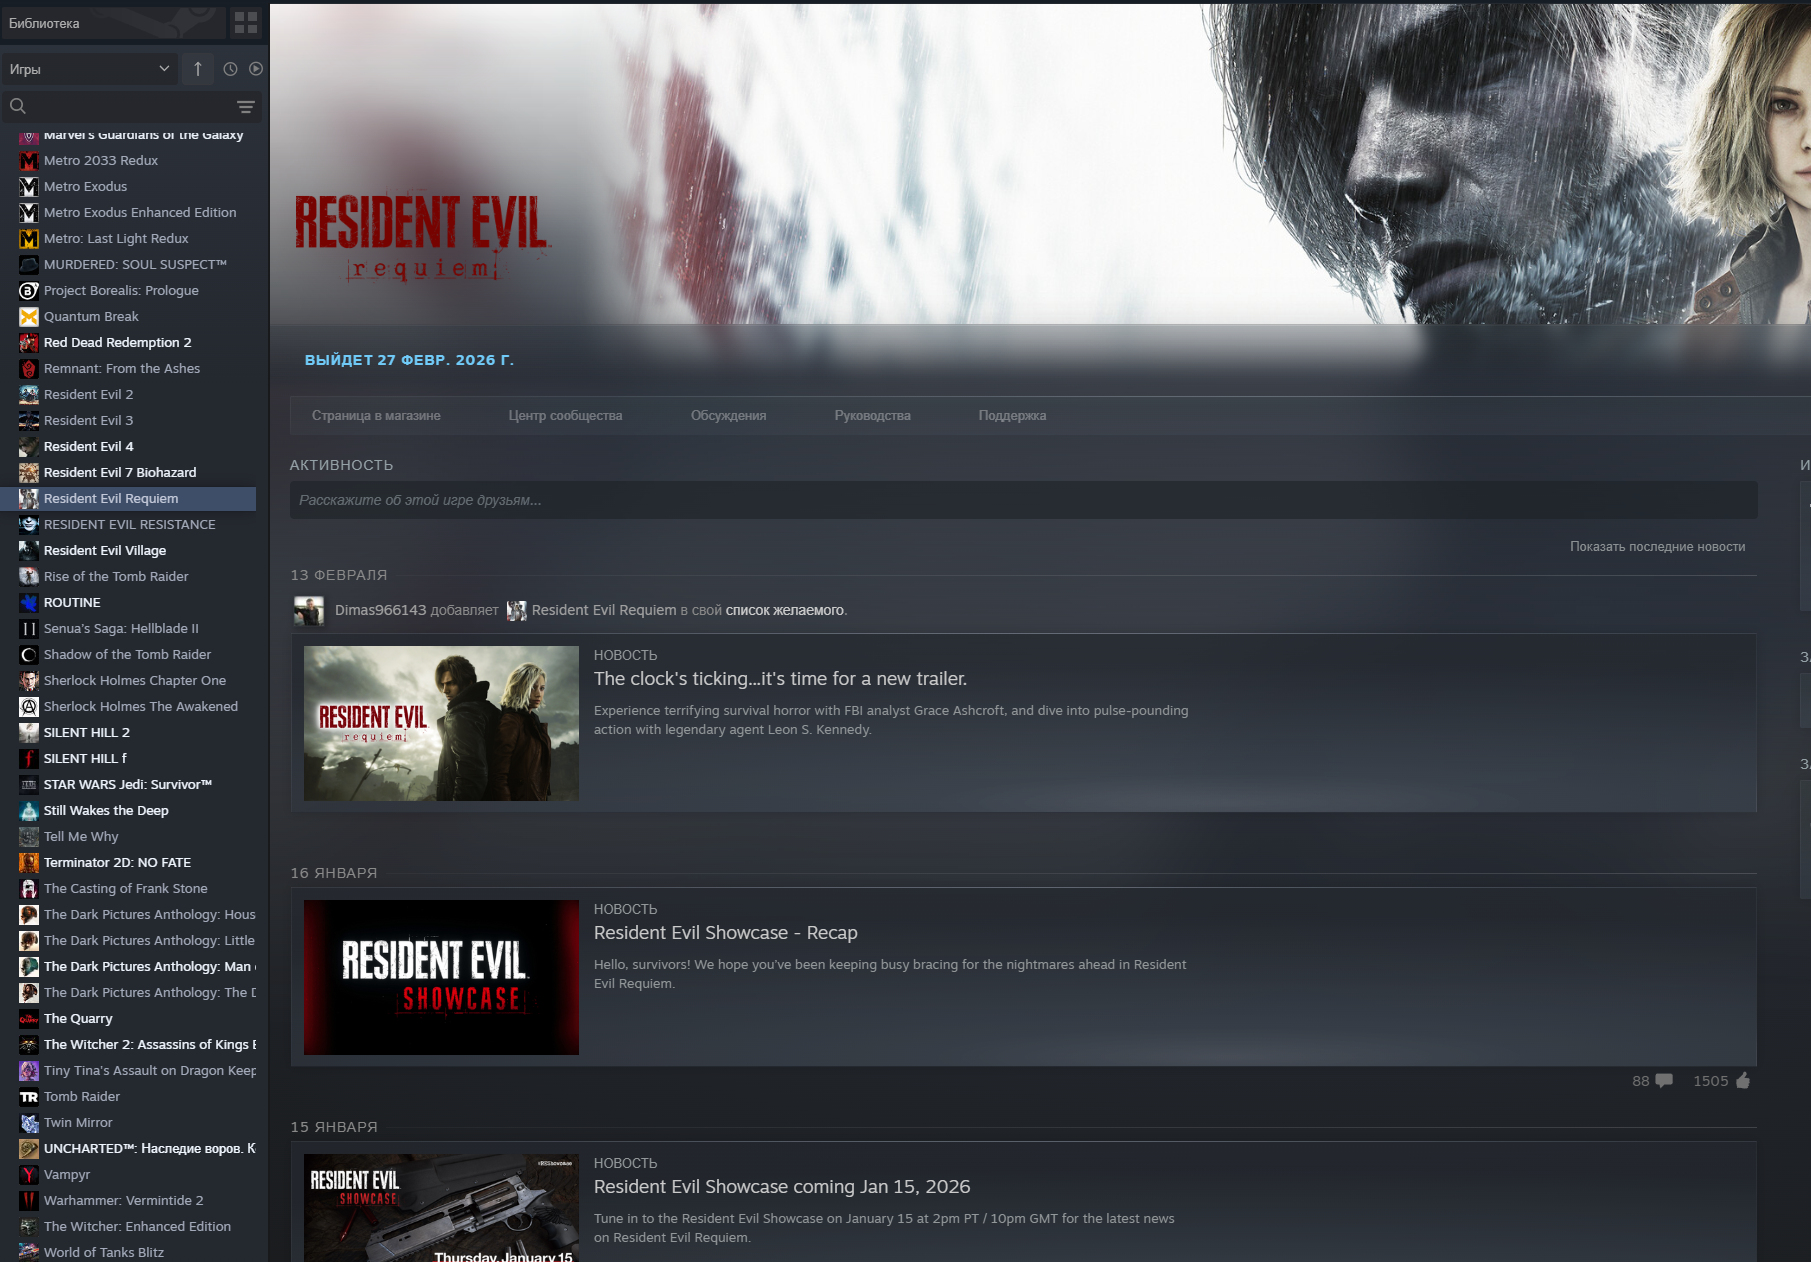The image size is (1811, 1262).
Task: Open the collections grid view icon
Action: coord(245,22)
